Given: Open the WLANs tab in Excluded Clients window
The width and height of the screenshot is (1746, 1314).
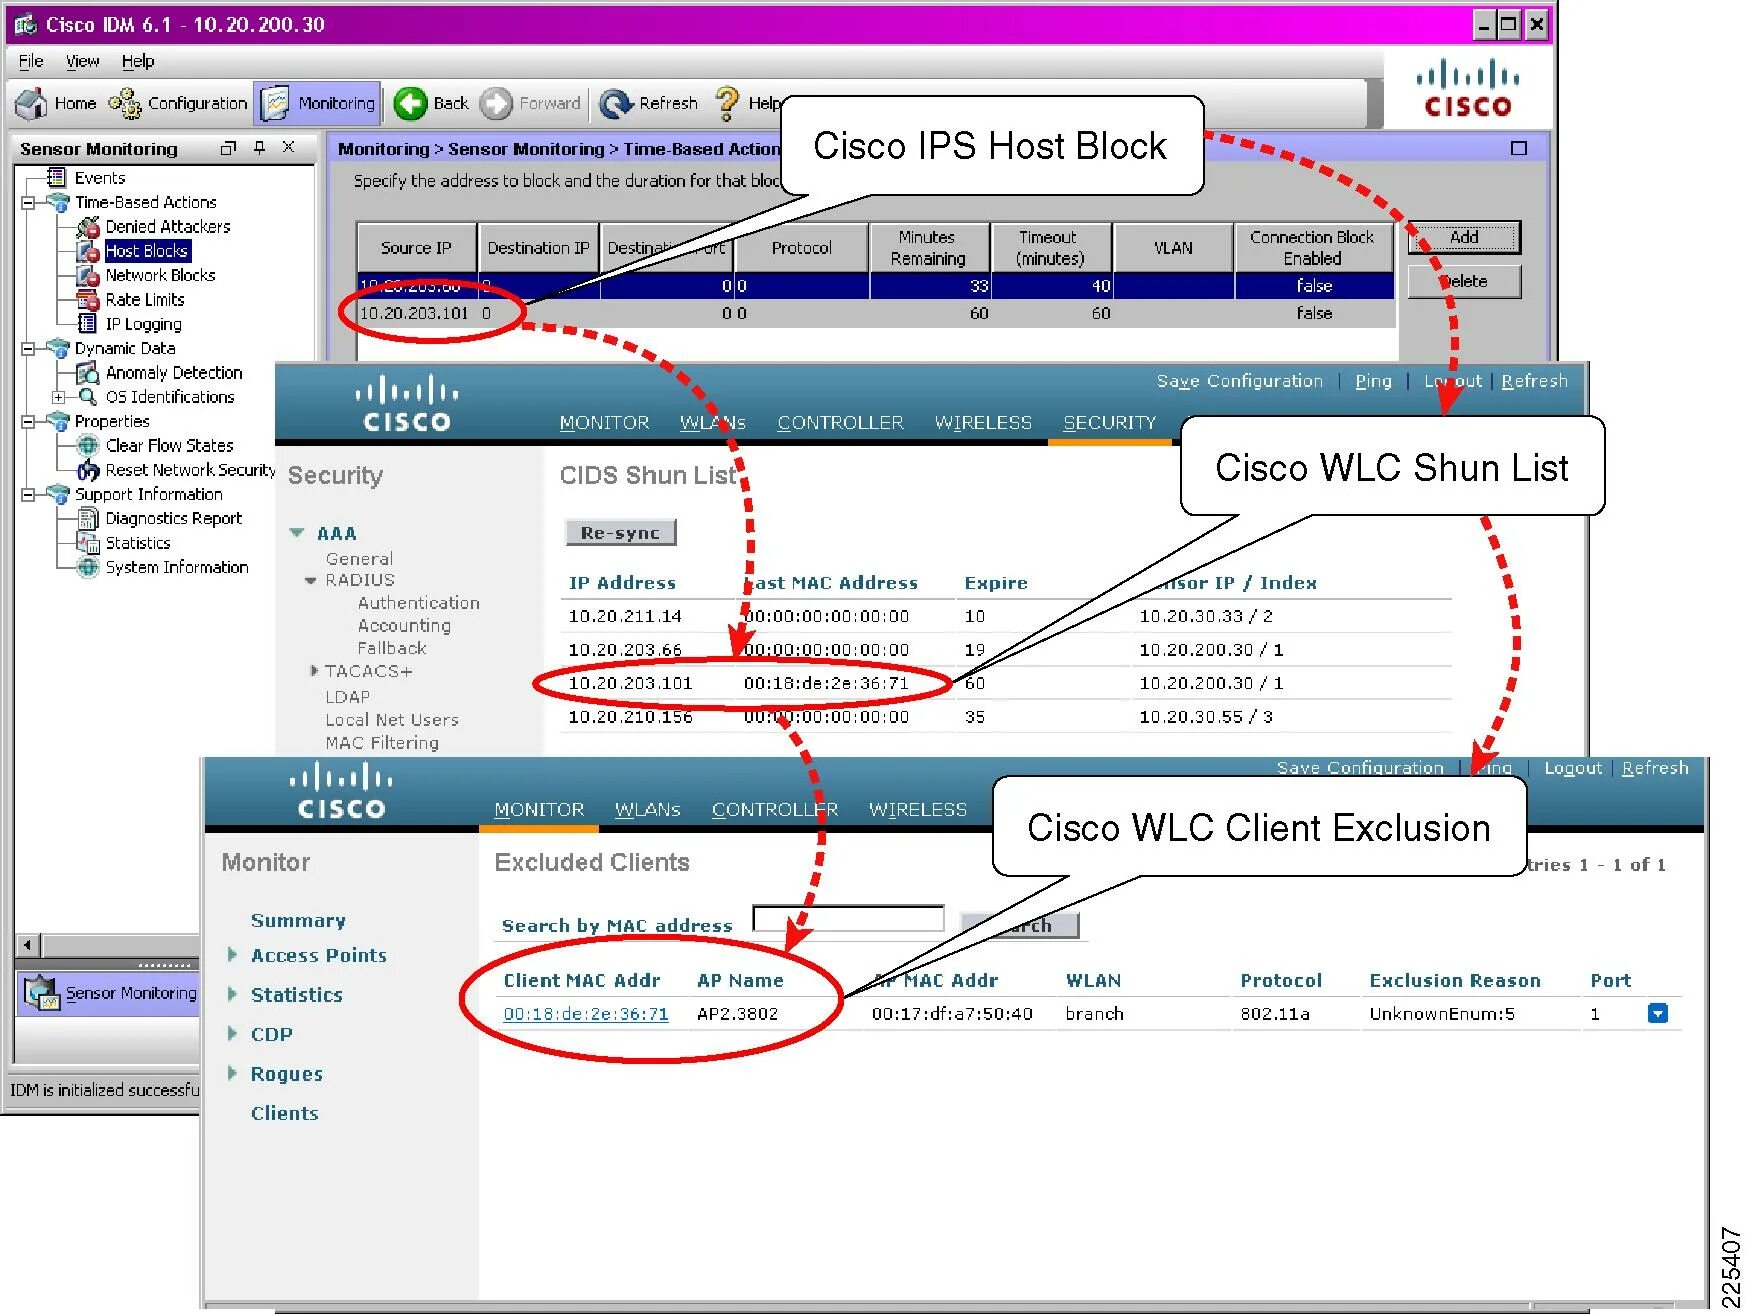Looking at the screenshot, I should point(647,810).
